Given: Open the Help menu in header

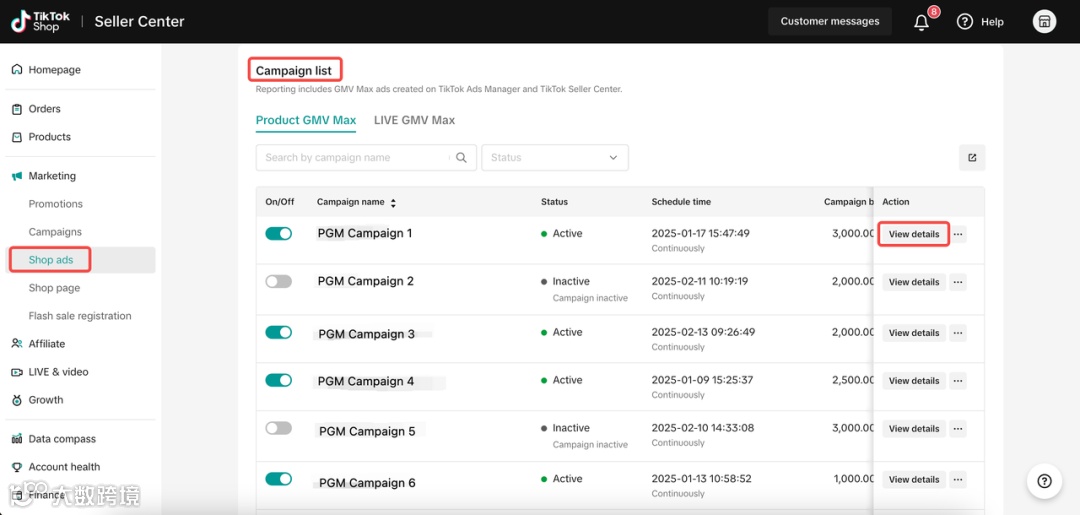Looking at the screenshot, I should tap(980, 22).
